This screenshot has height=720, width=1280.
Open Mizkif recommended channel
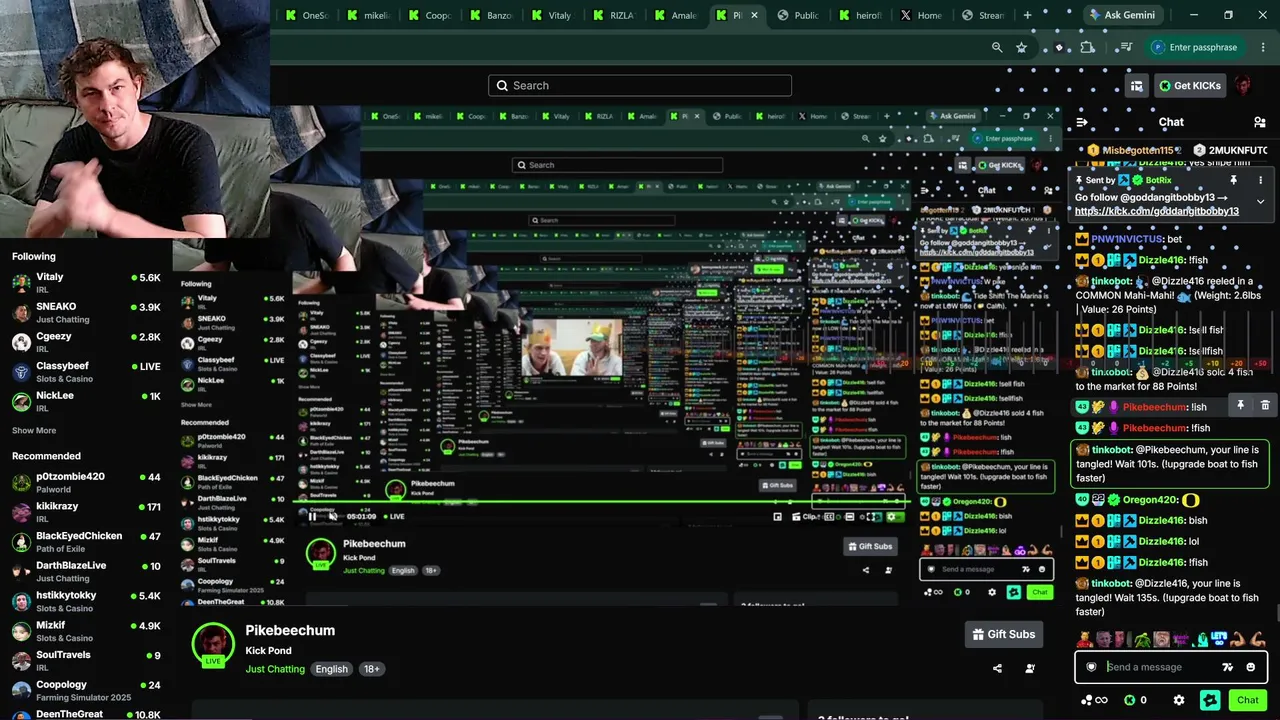point(86,631)
